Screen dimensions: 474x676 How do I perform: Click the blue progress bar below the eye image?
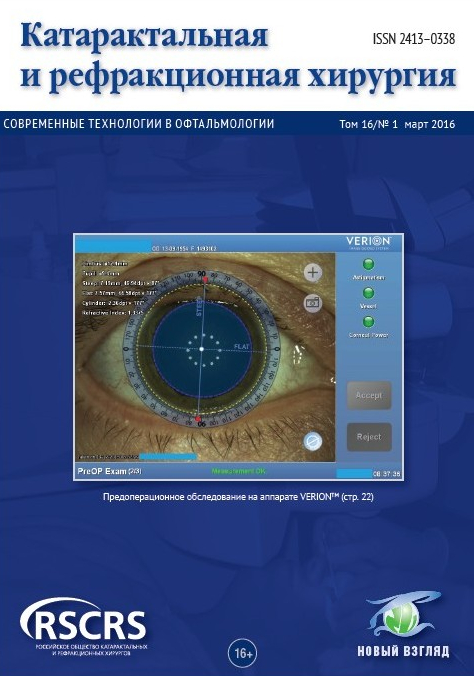pyautogui.click(x=169, y=456)
